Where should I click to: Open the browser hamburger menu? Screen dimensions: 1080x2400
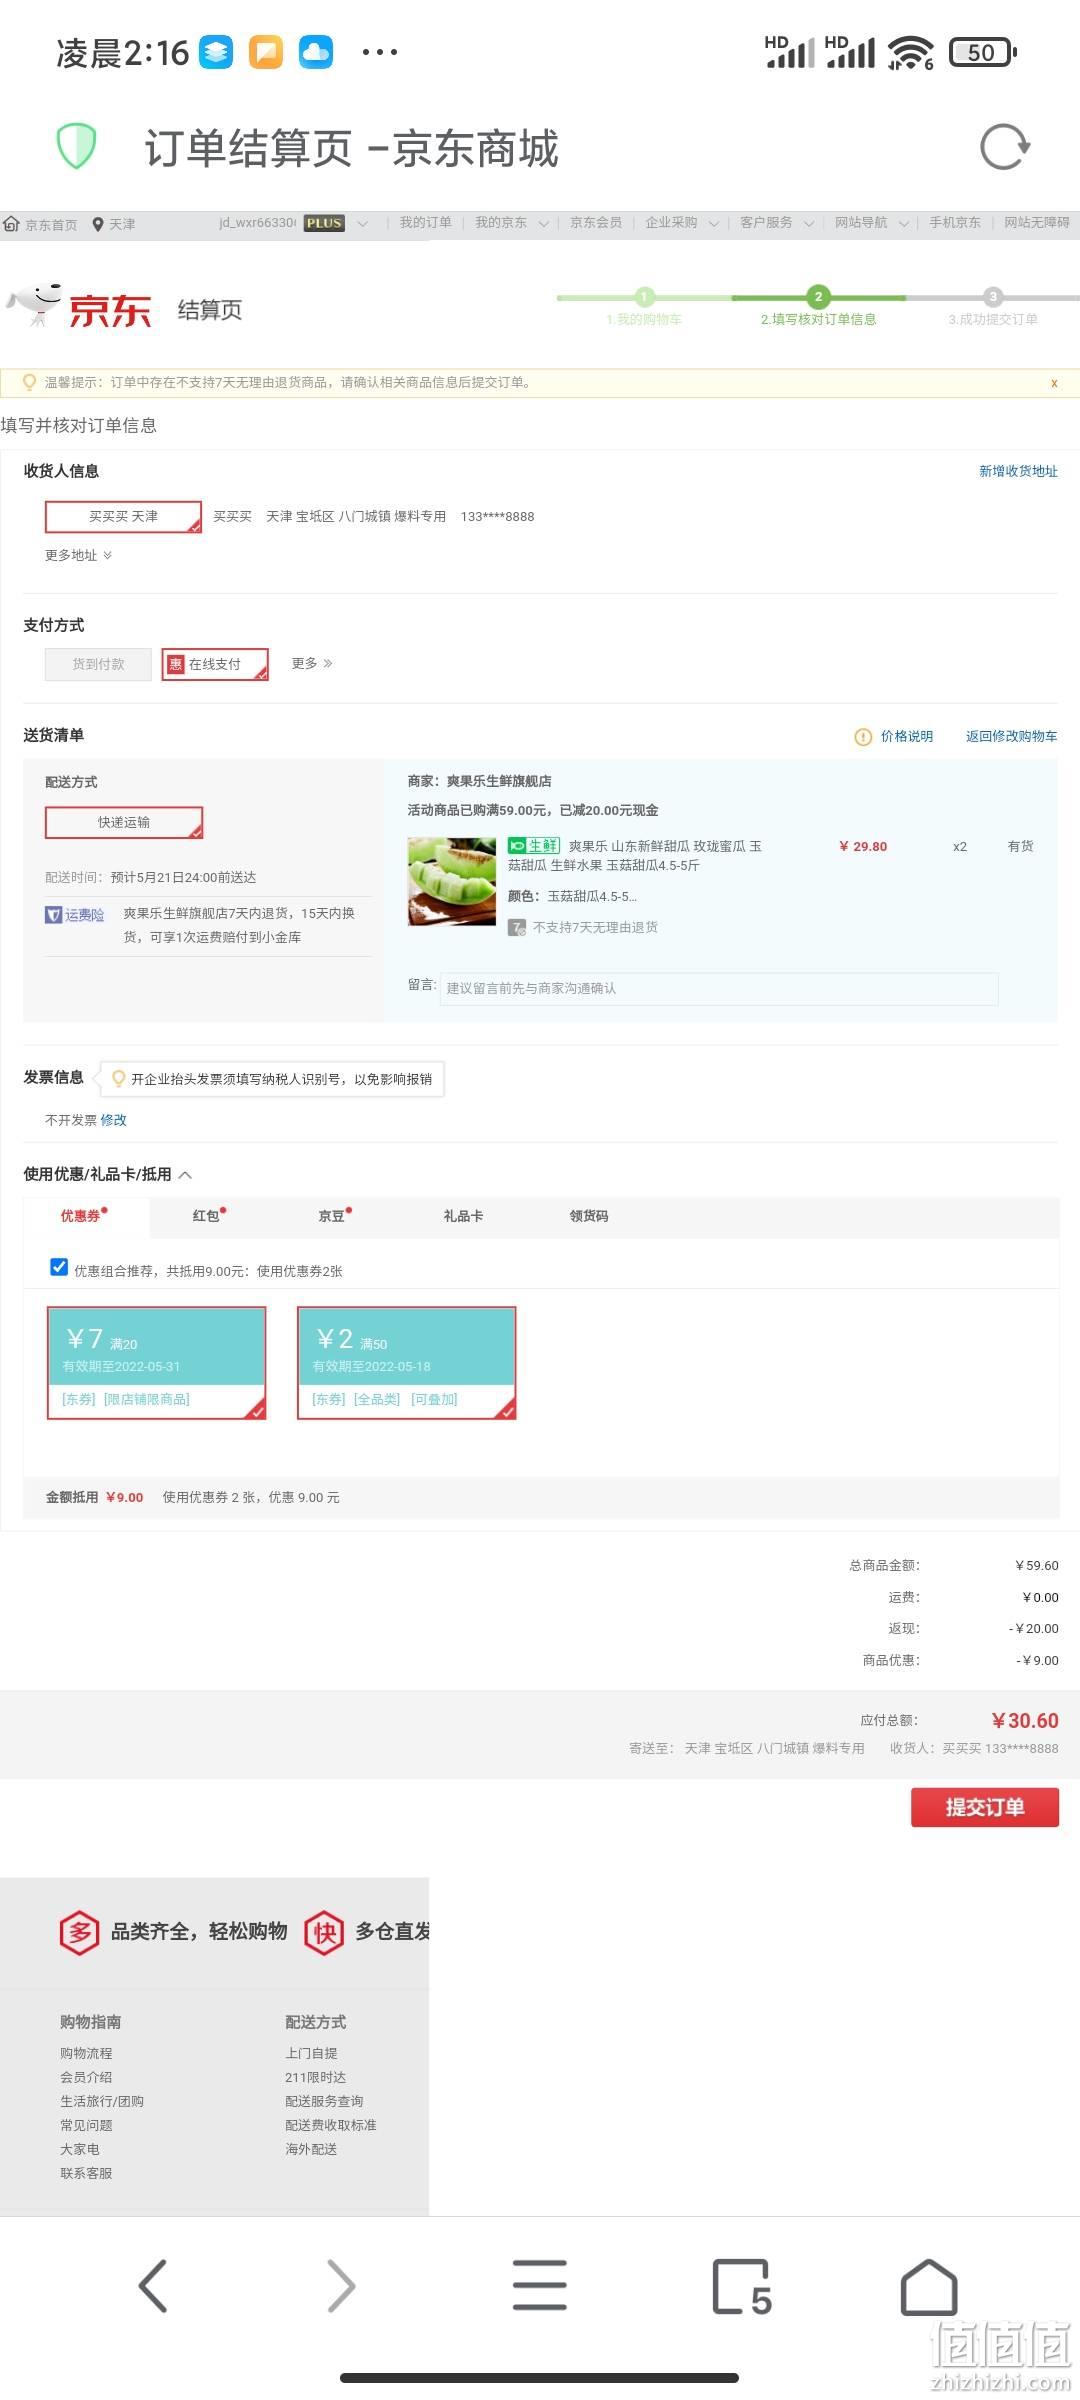(x=540, y=2286)
